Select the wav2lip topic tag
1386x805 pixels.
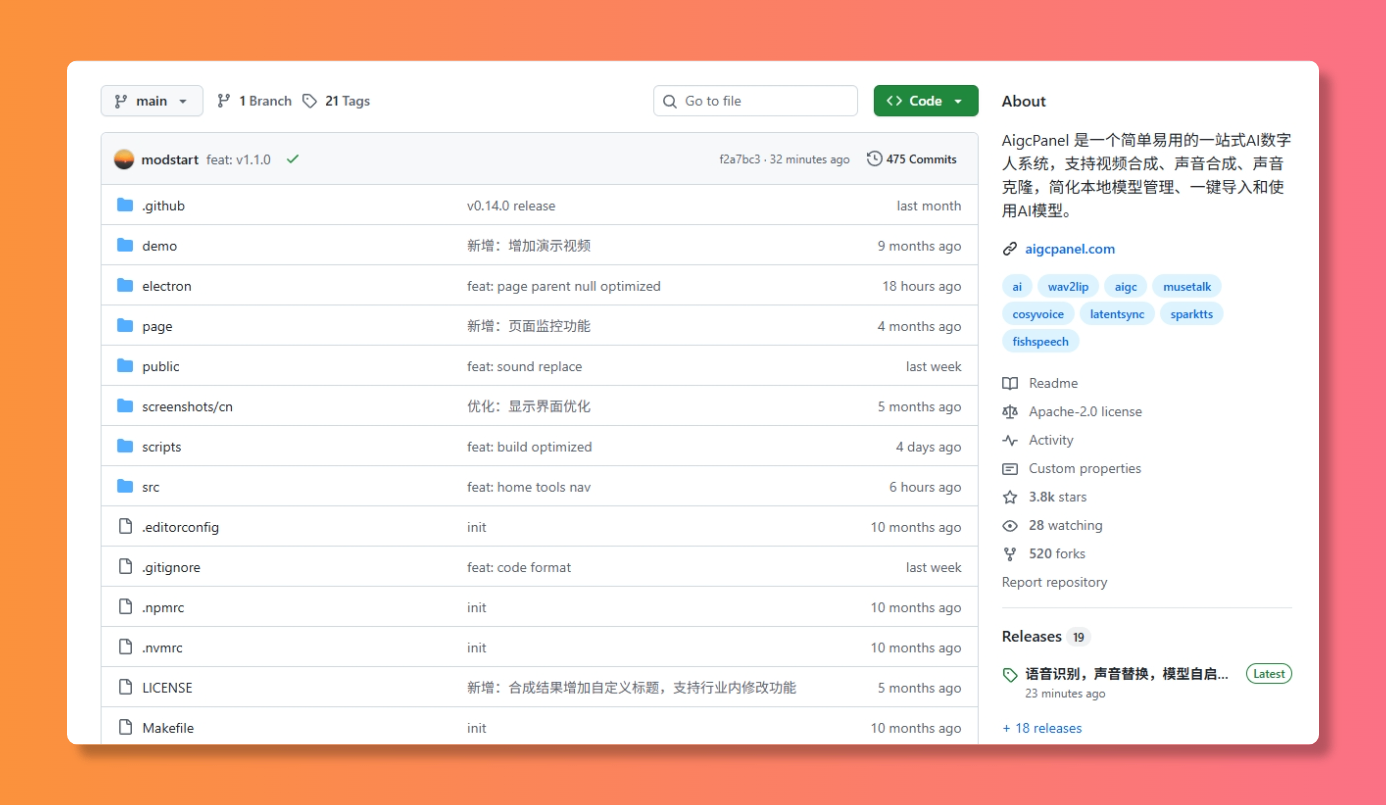tap(1068, 287)
